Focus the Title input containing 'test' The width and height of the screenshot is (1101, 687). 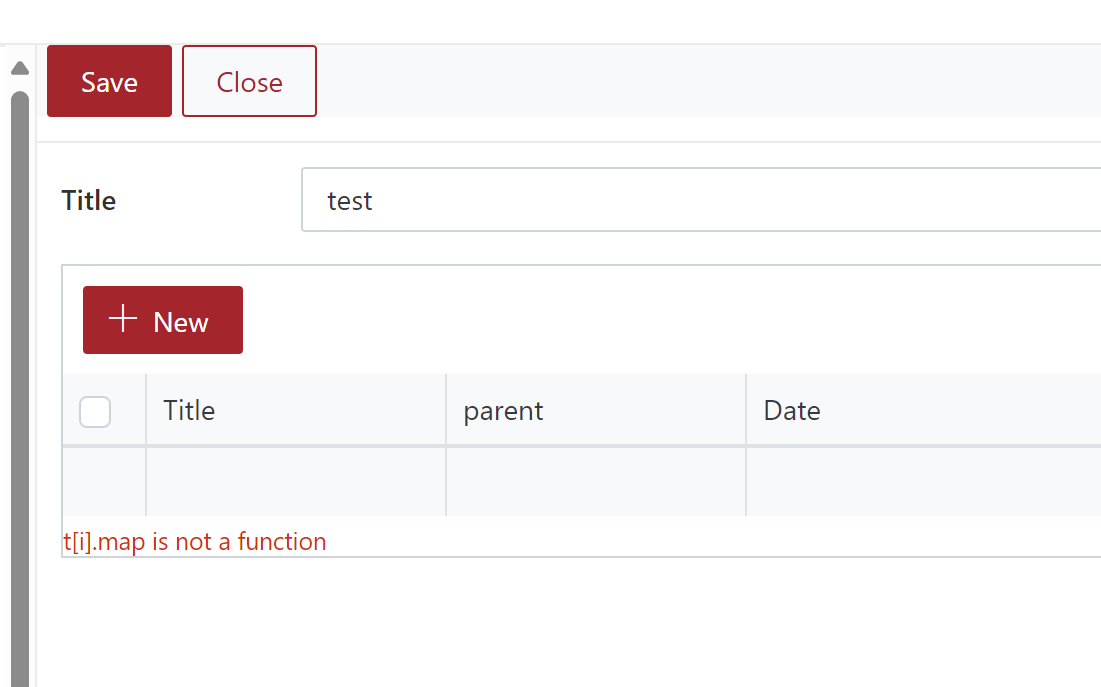(700, 200)
